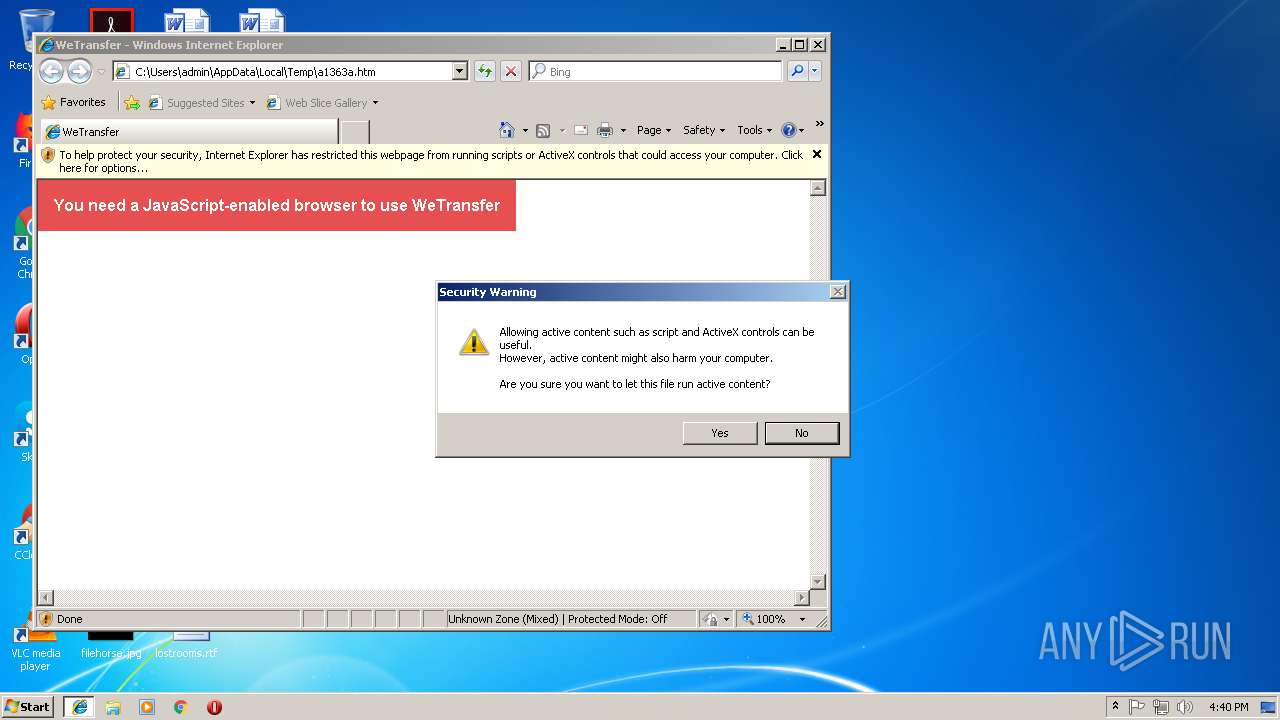Click the Bing search box
The image size is (1280, 720).
[656, 71]
